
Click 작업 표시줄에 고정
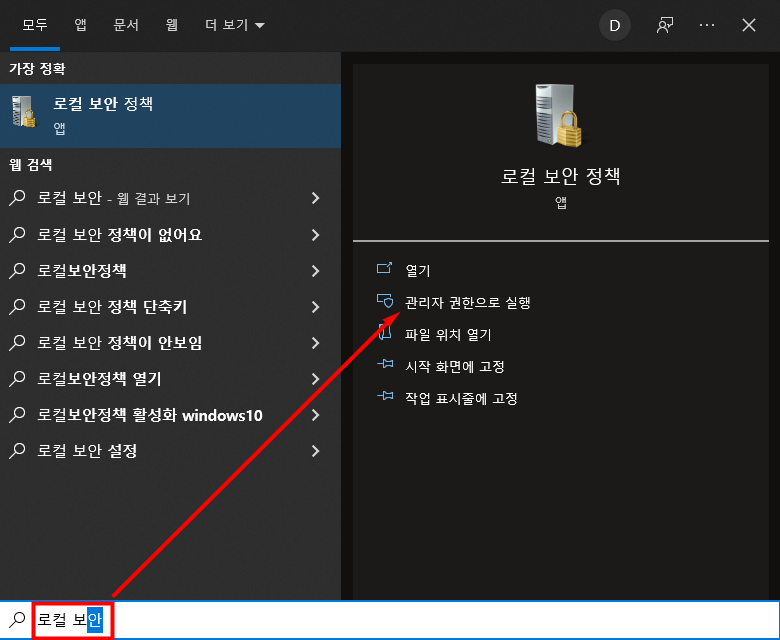461,398
